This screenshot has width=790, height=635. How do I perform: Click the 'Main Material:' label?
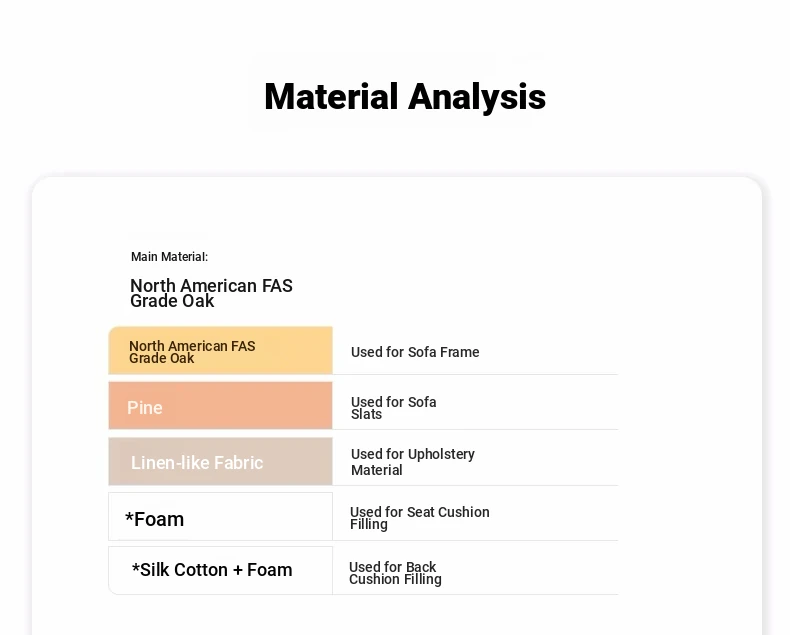click(169, 257)
